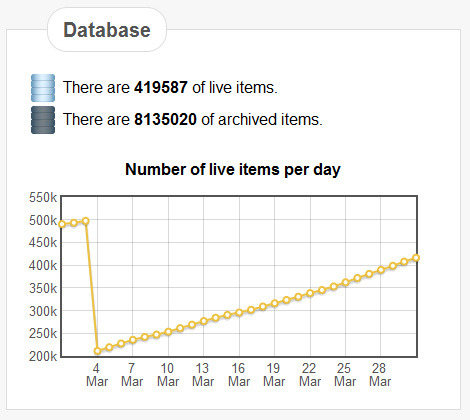
Task: Click the peak data point near 500k
Action: 86,221
